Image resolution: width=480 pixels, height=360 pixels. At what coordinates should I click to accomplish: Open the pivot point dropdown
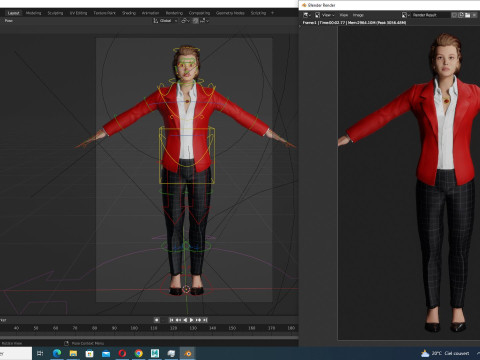point(185,21)
